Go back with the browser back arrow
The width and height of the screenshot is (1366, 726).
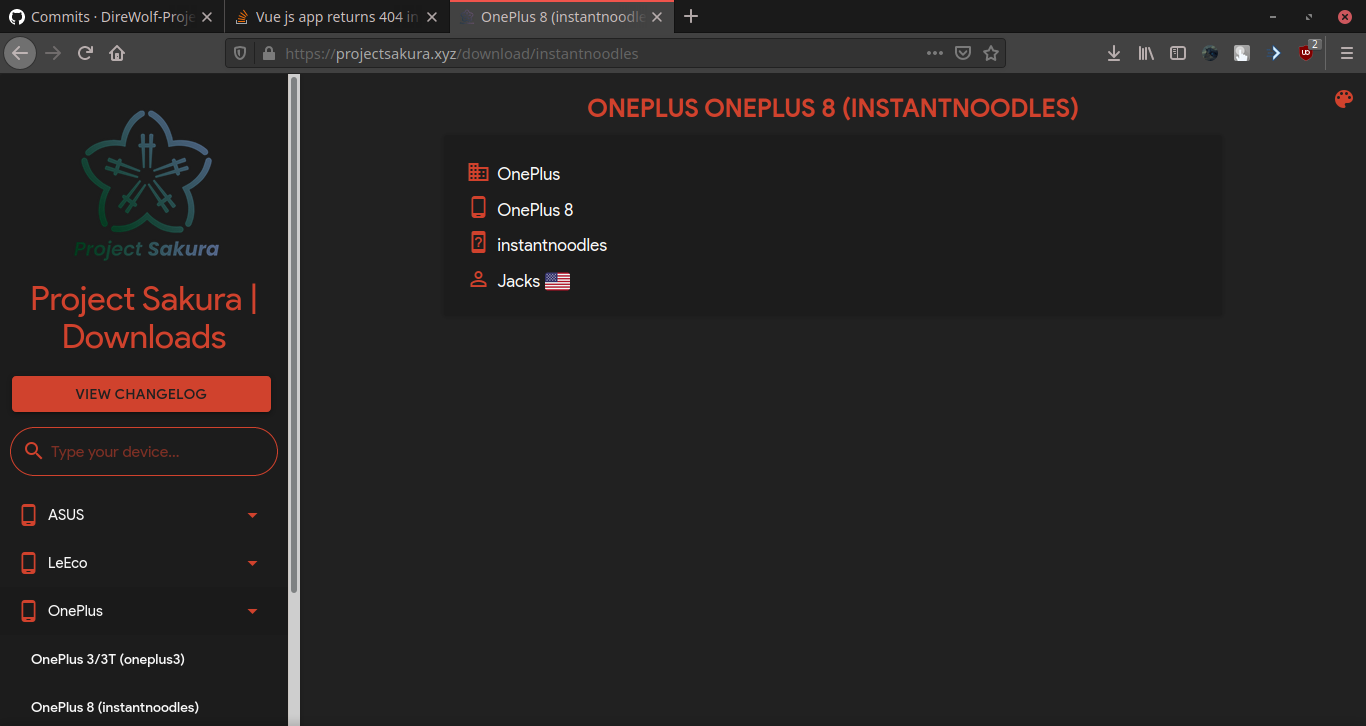(20, 53)
